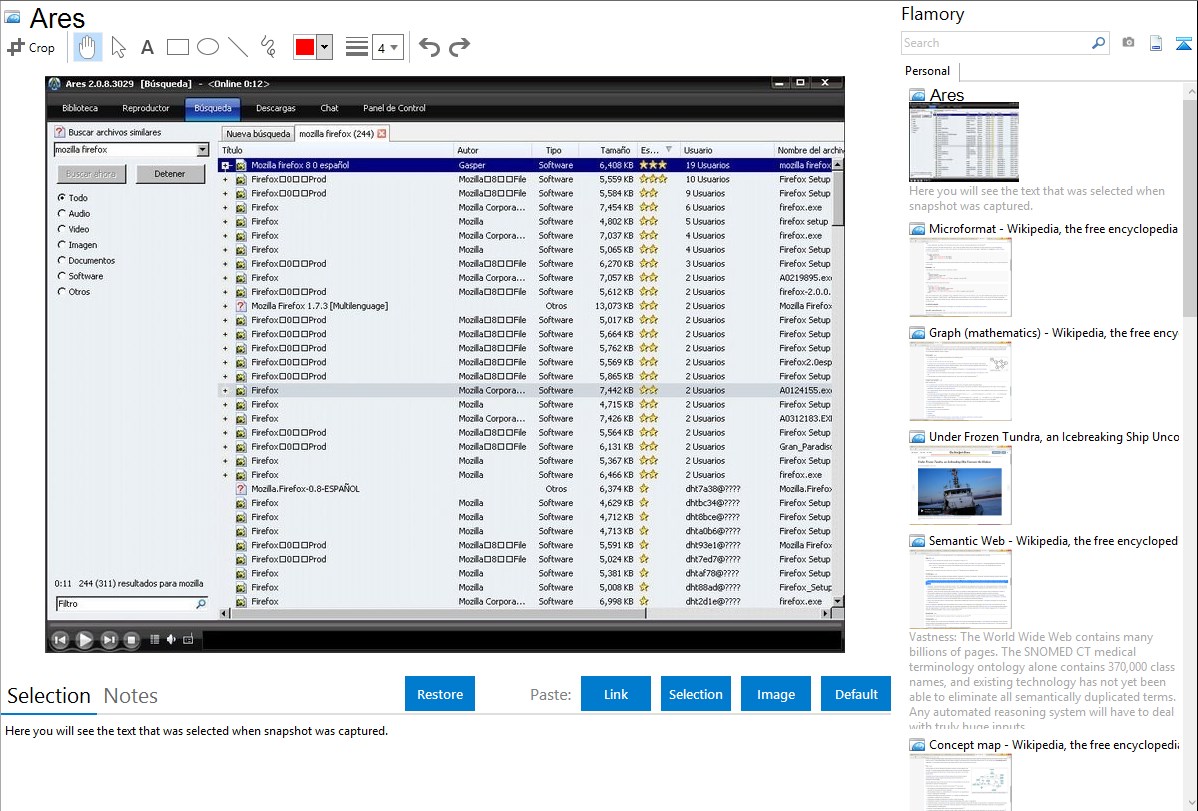The width and height of the screenshot is (1198, 811).
Task: Activate the hand pan tool
Action: (x=87, y=47)
